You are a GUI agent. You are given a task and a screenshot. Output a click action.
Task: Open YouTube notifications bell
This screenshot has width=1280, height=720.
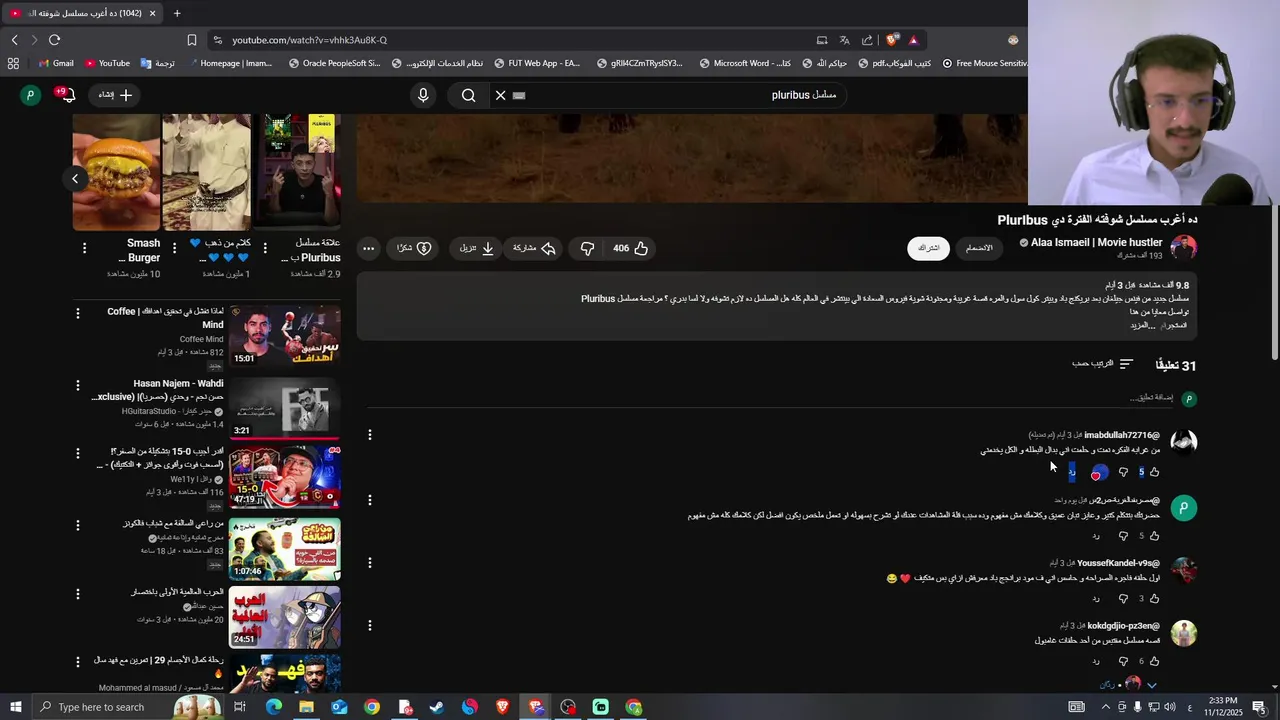(67, 95)
